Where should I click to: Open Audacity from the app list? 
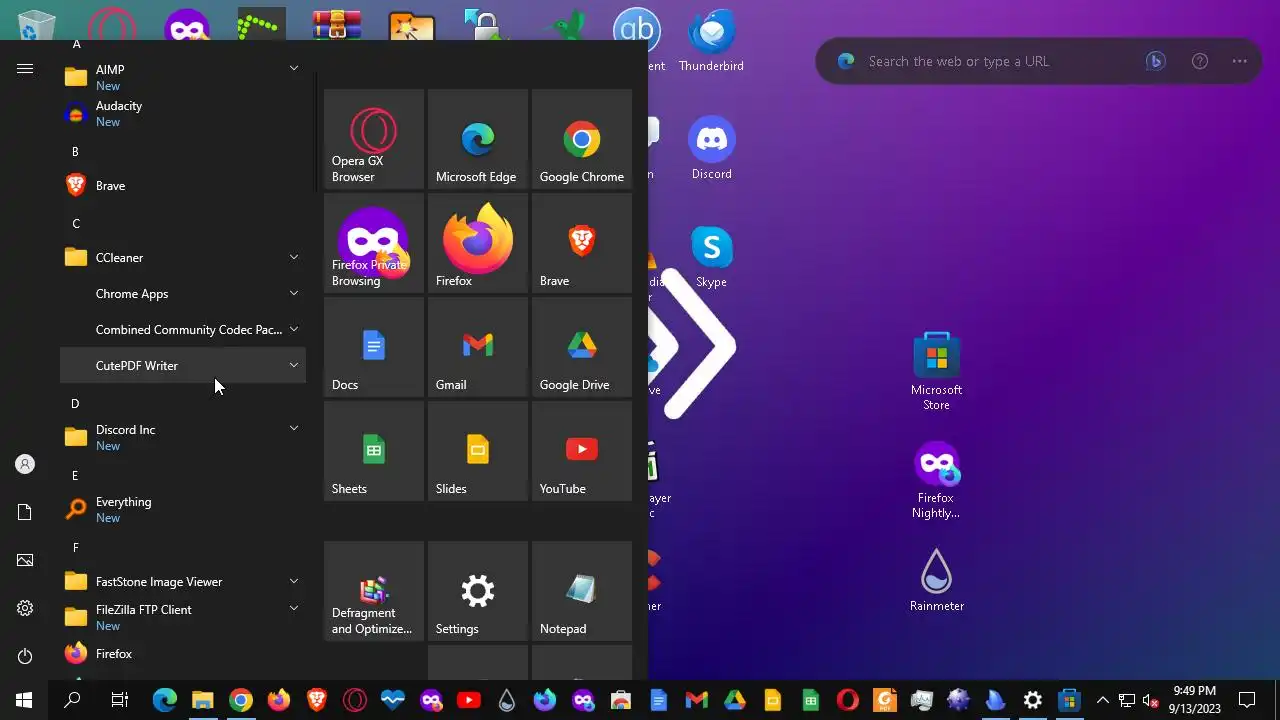click(183, 113)
